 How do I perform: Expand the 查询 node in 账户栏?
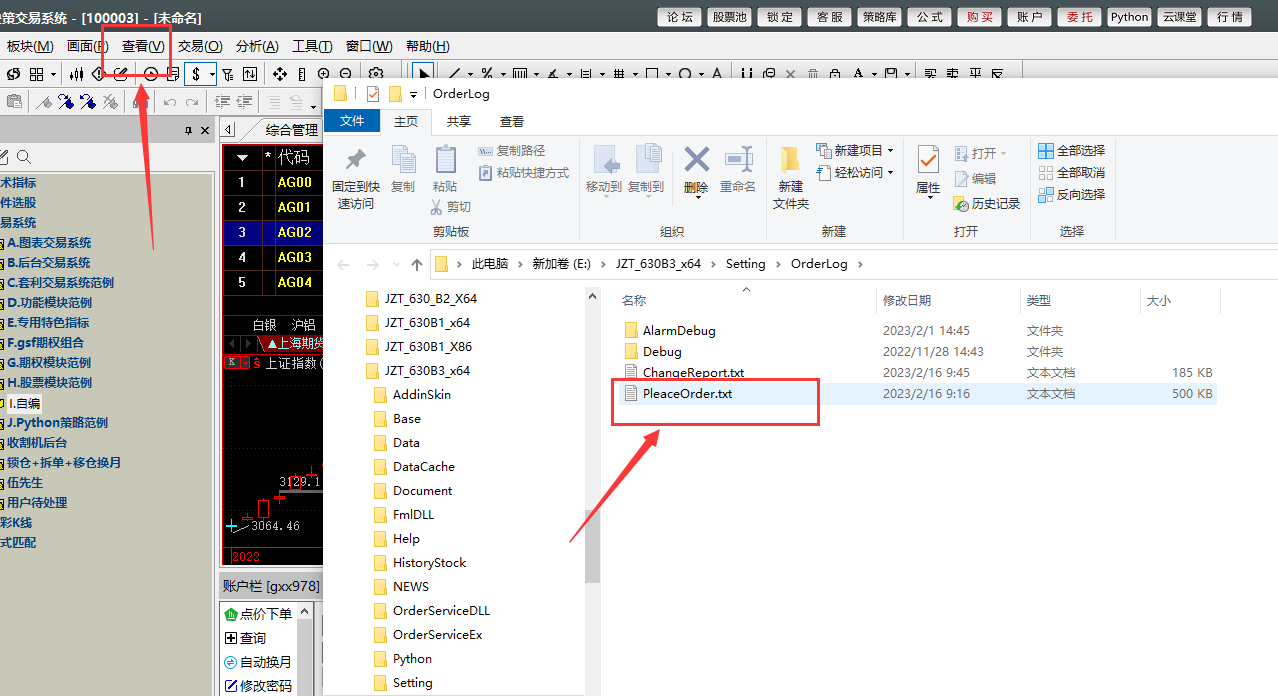[231, 638]
